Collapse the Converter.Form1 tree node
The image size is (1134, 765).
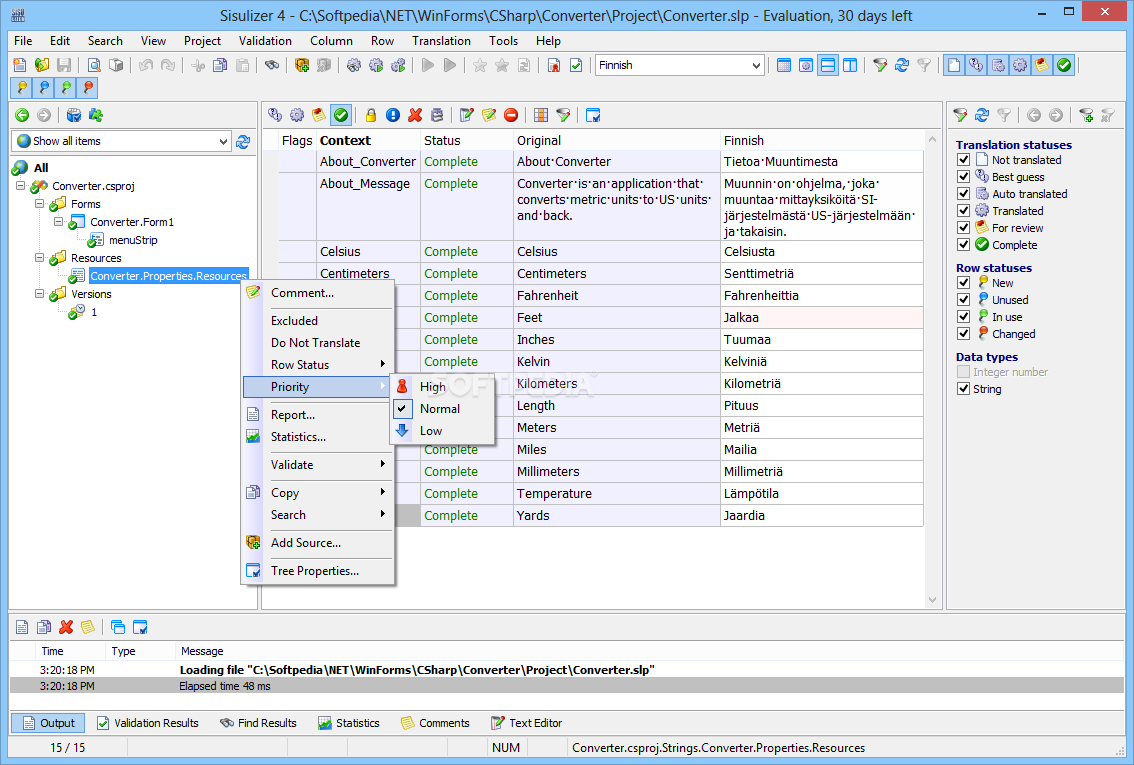[59, 222]
